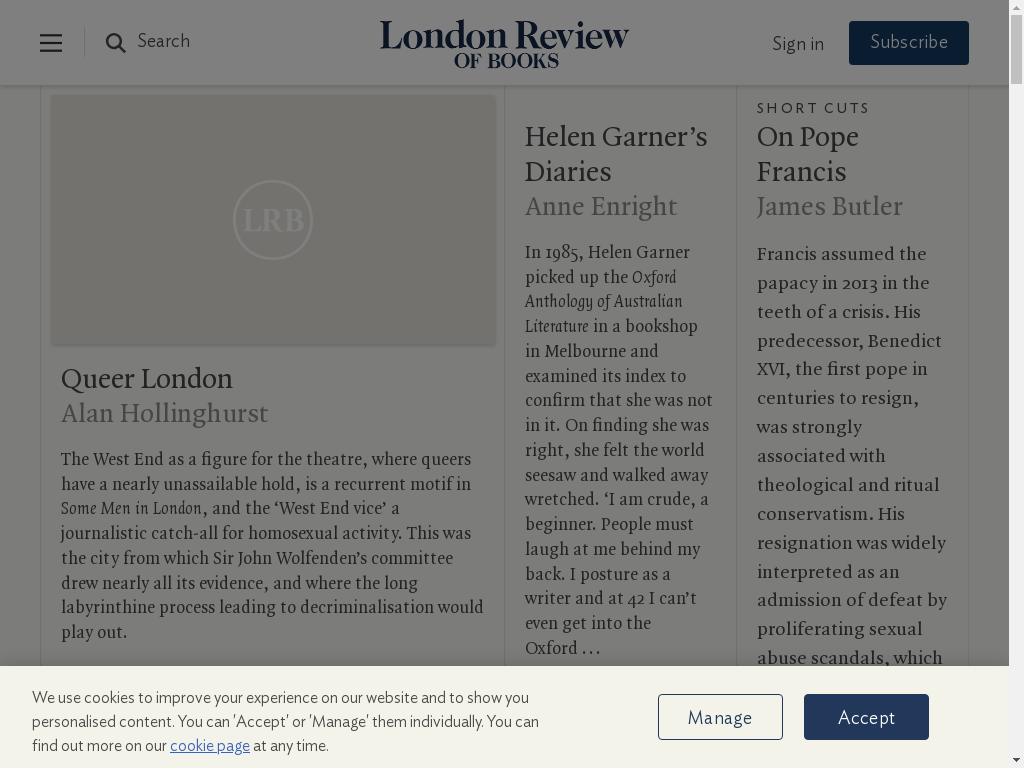Viewport: 1024px width, 768px height.
Task: Click author name James Butler
Action: coord(829,206)
